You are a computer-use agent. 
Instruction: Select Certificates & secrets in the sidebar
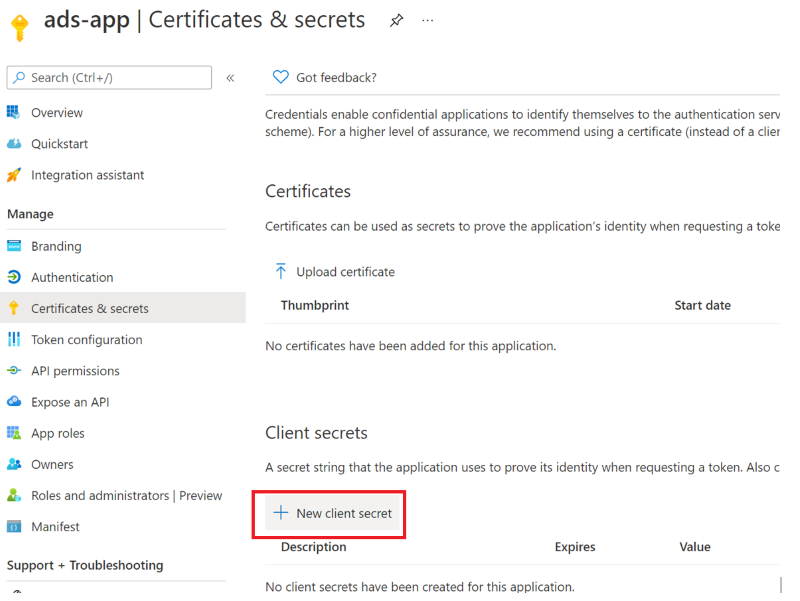tap(123, 308)
